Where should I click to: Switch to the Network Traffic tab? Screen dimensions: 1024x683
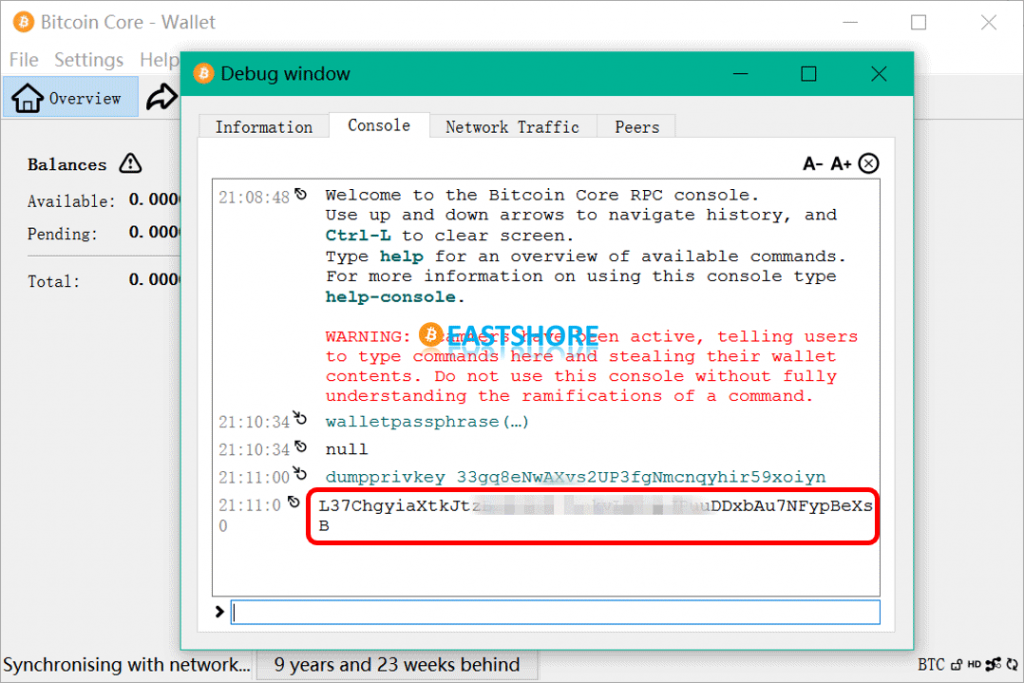(x=512, y=127)
